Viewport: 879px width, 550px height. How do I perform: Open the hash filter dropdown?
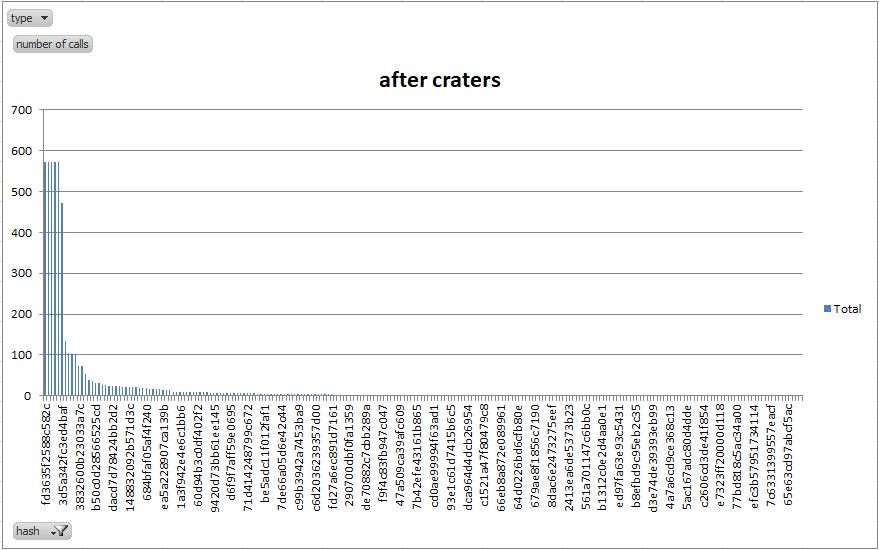[x=42, y=530]
